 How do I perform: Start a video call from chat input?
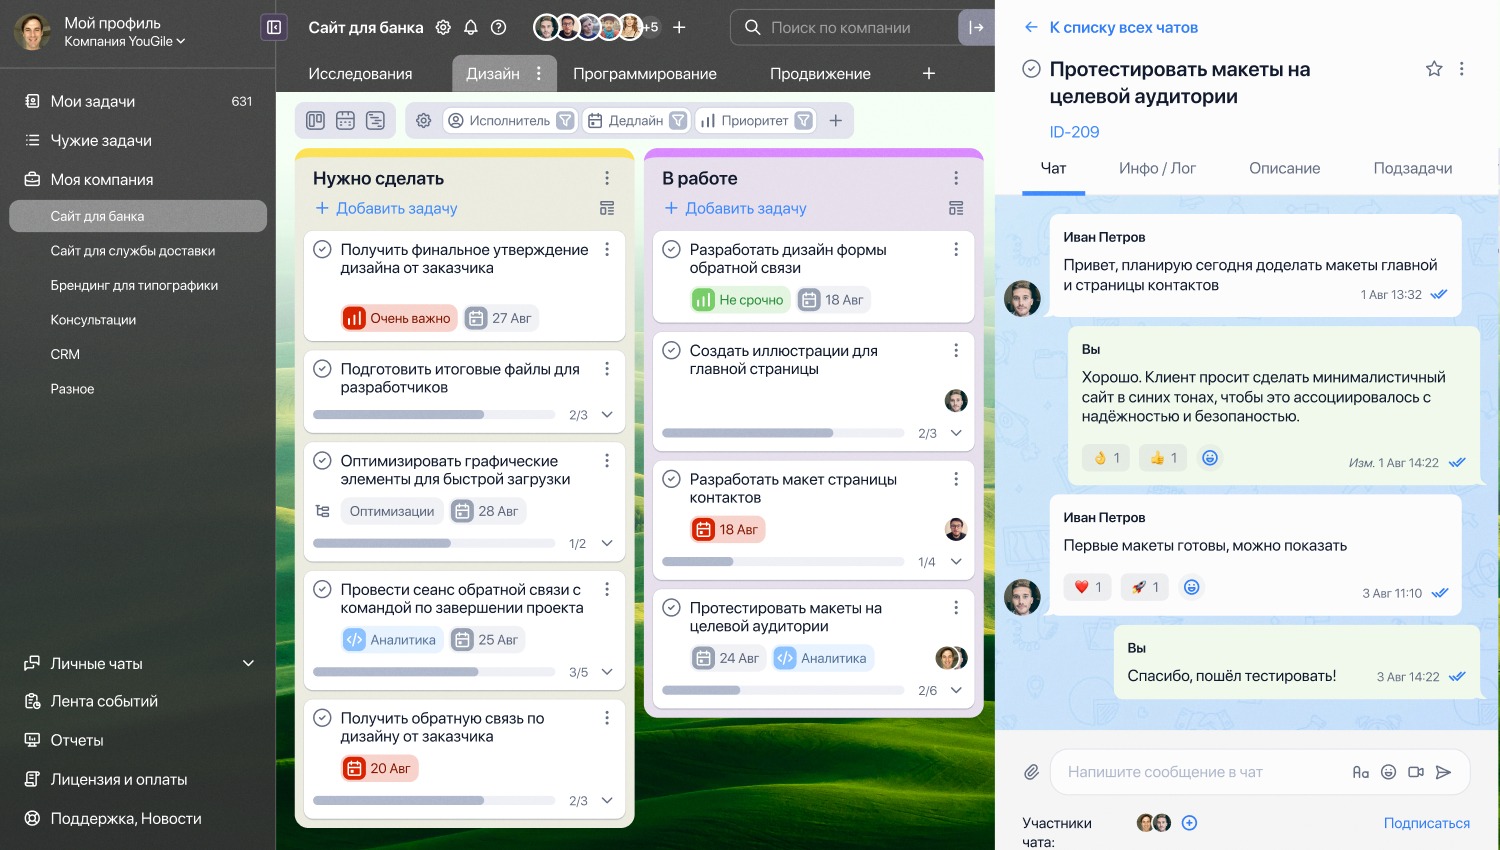1416,772
